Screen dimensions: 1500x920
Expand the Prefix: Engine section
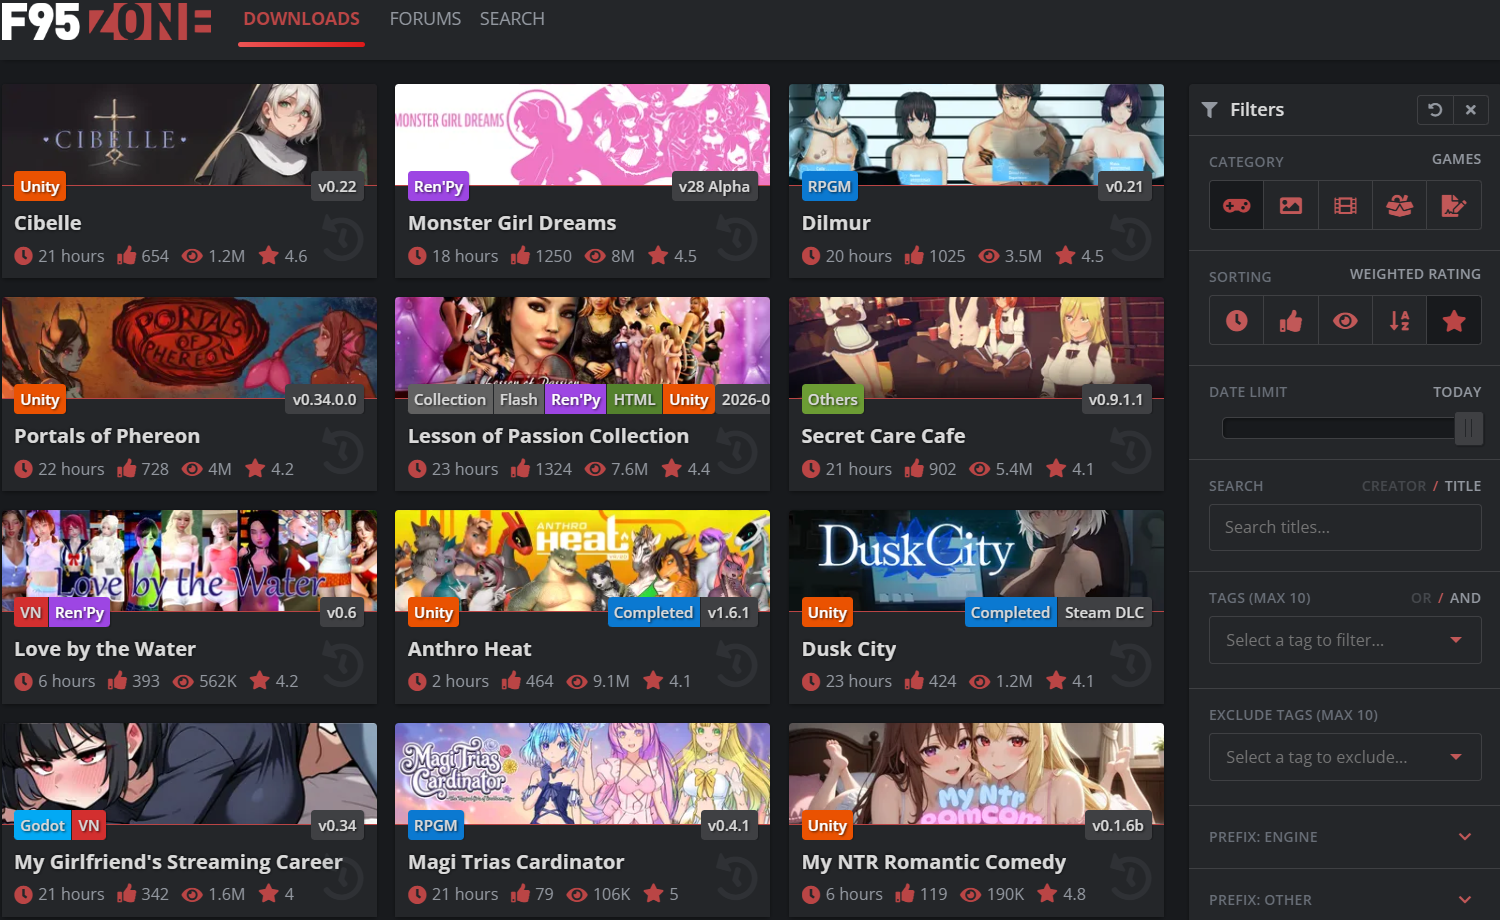pos(1344,837)
